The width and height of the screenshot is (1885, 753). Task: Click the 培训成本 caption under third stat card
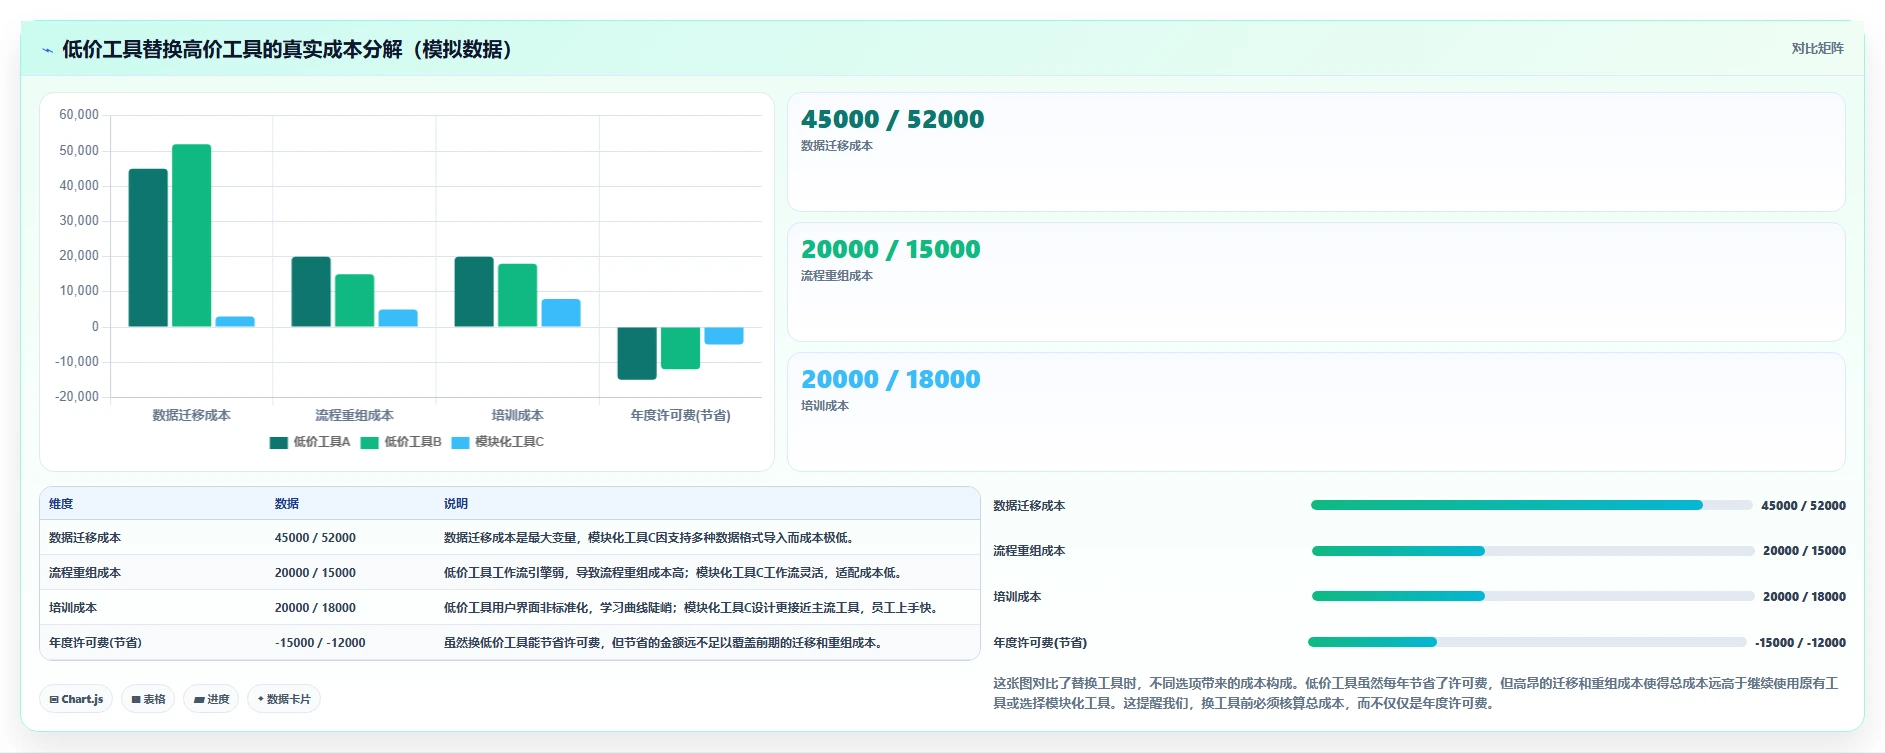(825, 406)
